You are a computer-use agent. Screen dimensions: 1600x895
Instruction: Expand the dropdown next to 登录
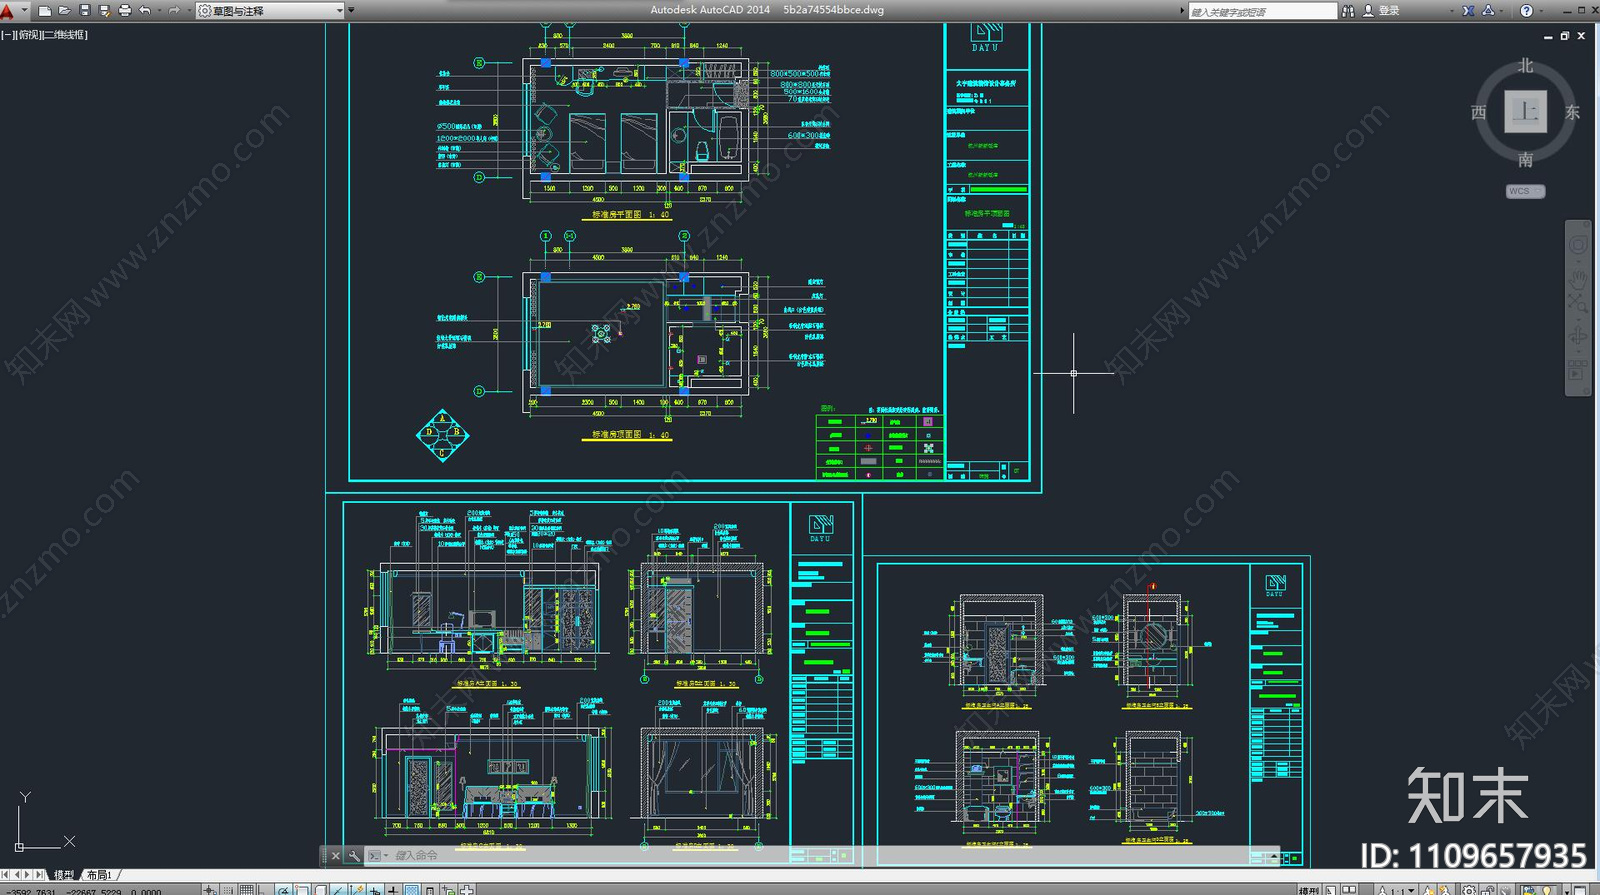coord(1452,11)
